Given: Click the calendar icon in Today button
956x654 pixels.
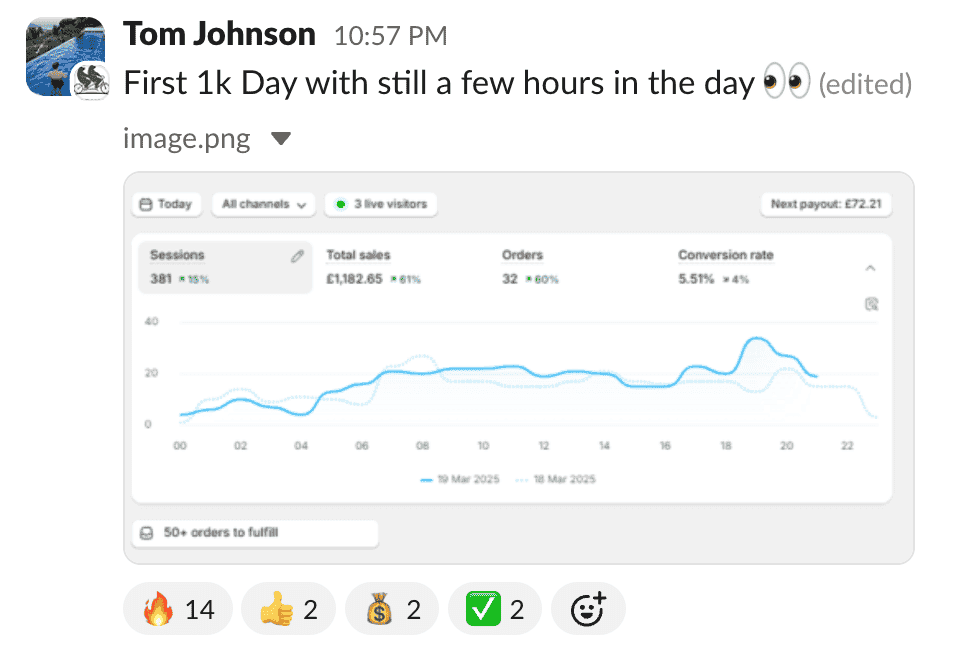Looking at the screenshot, I should click(x=146, y=204).
